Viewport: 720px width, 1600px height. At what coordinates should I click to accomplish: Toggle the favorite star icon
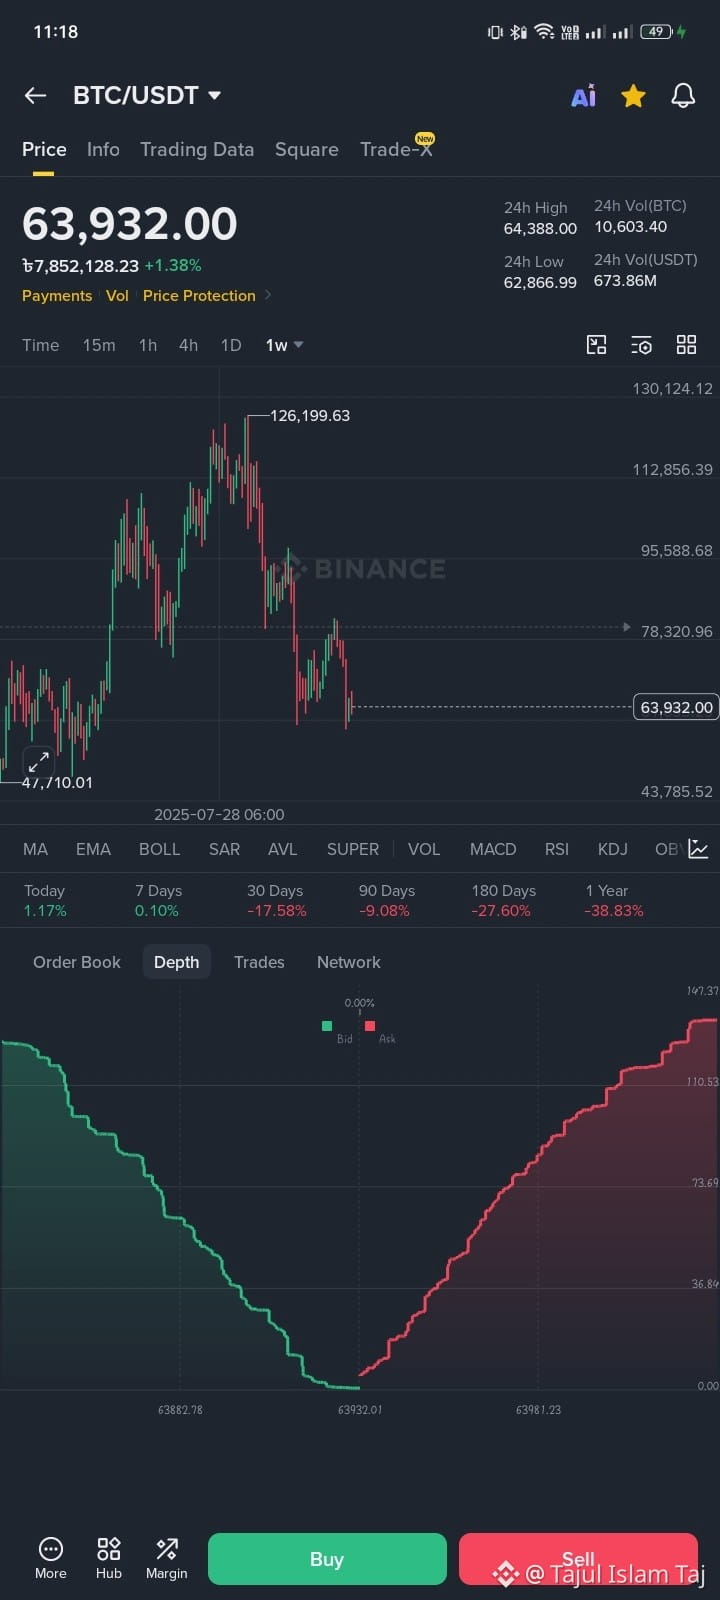click(633, 95)
